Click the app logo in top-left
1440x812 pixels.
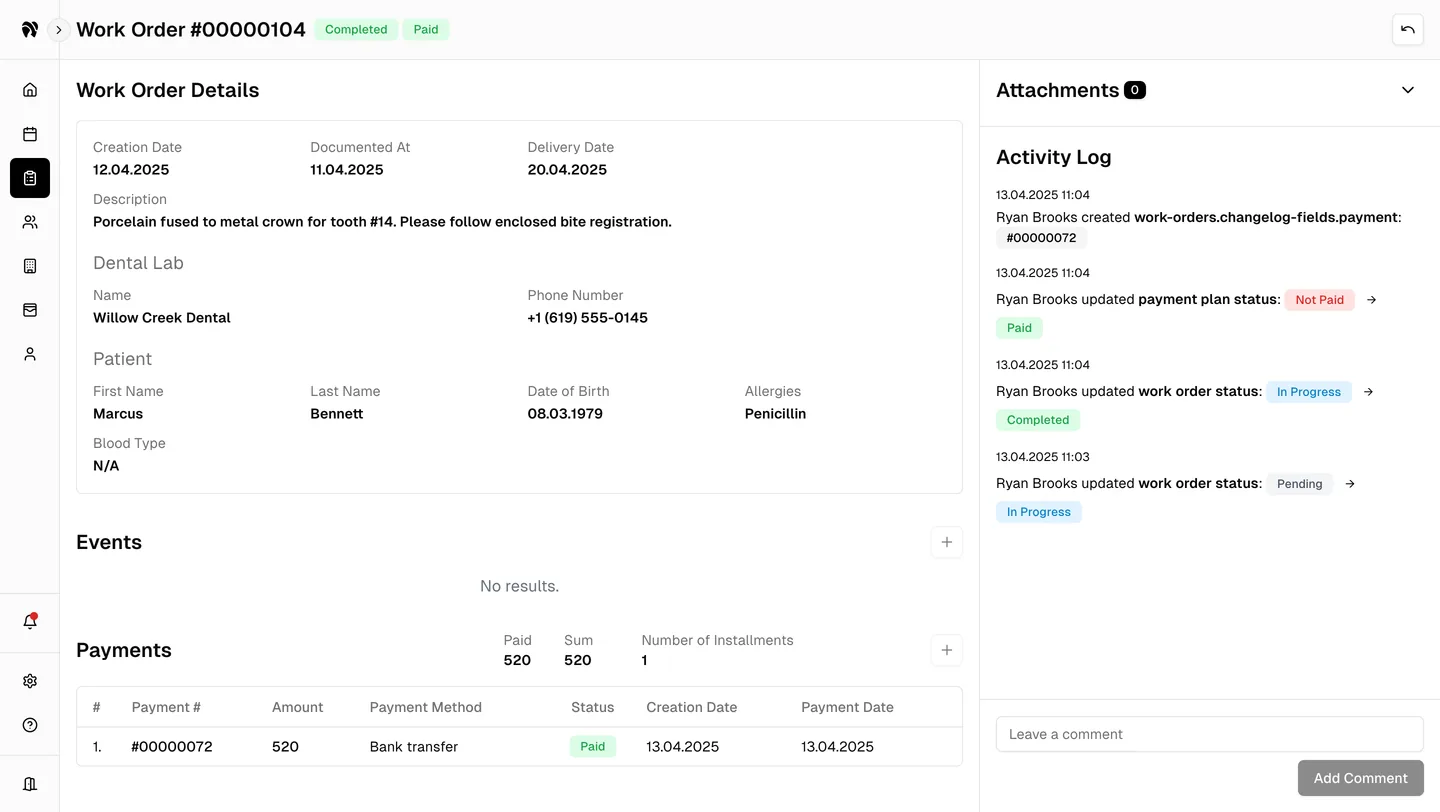[30, 30]
